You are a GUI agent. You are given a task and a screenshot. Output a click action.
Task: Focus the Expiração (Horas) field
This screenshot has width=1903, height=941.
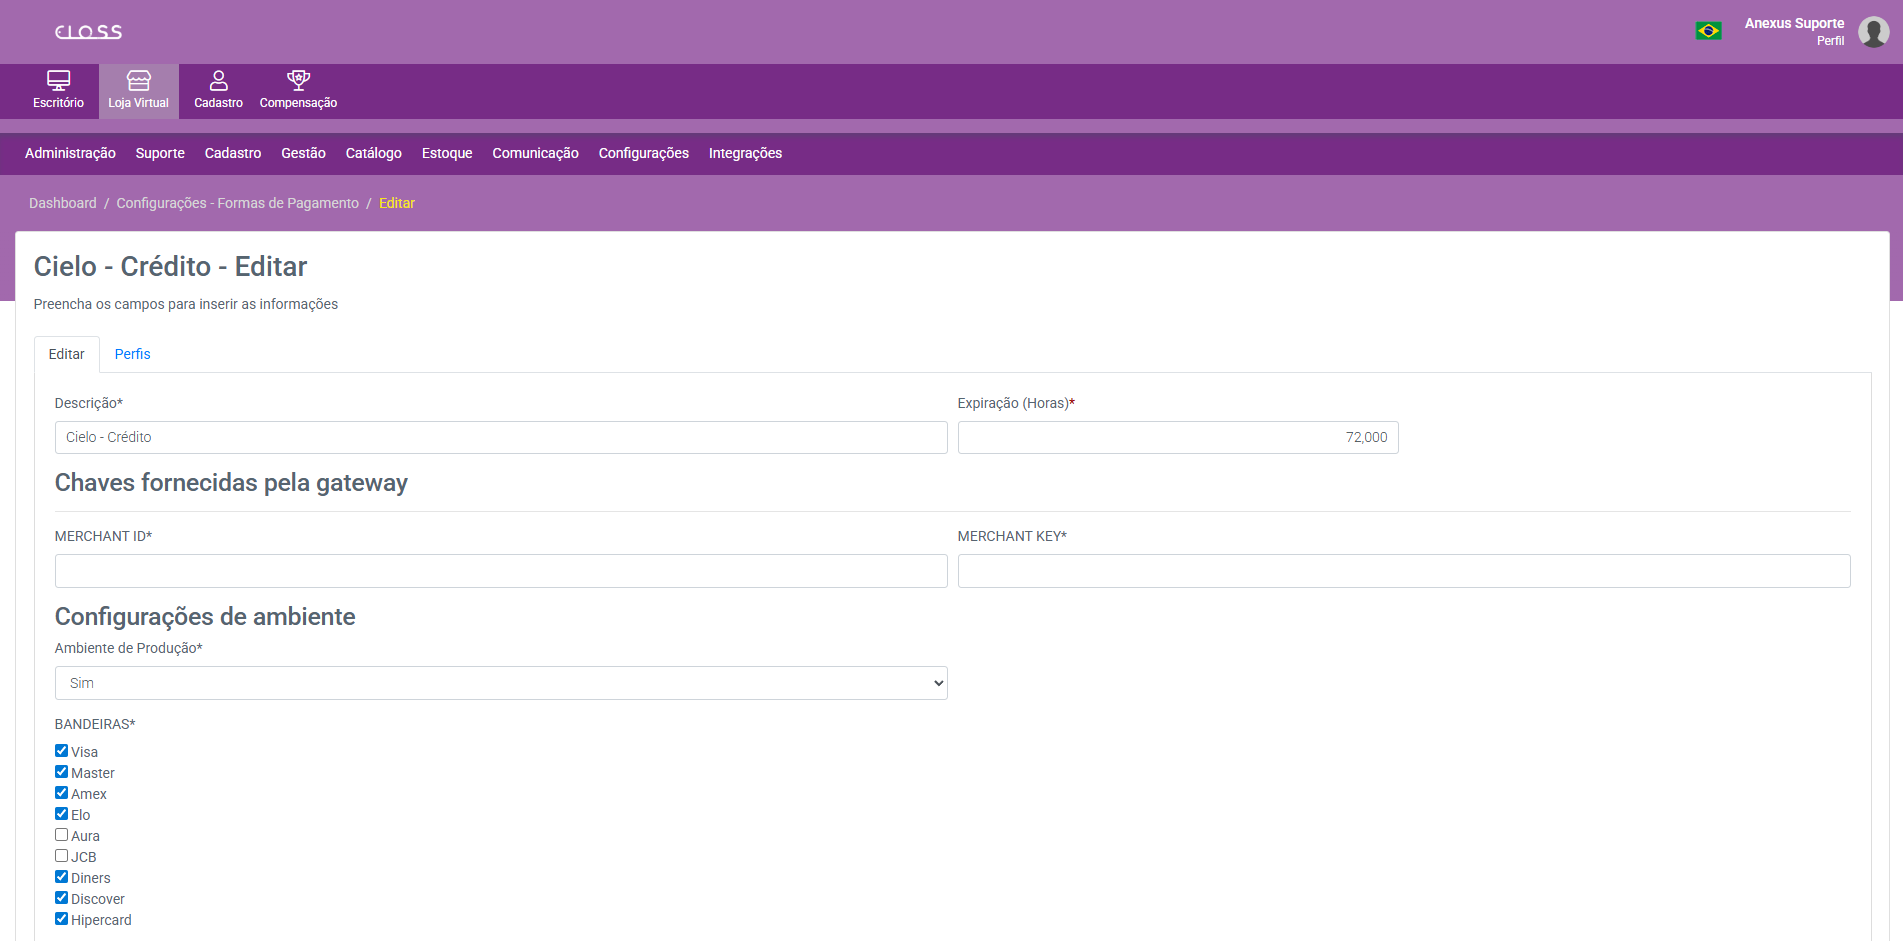click(1177, 438)
